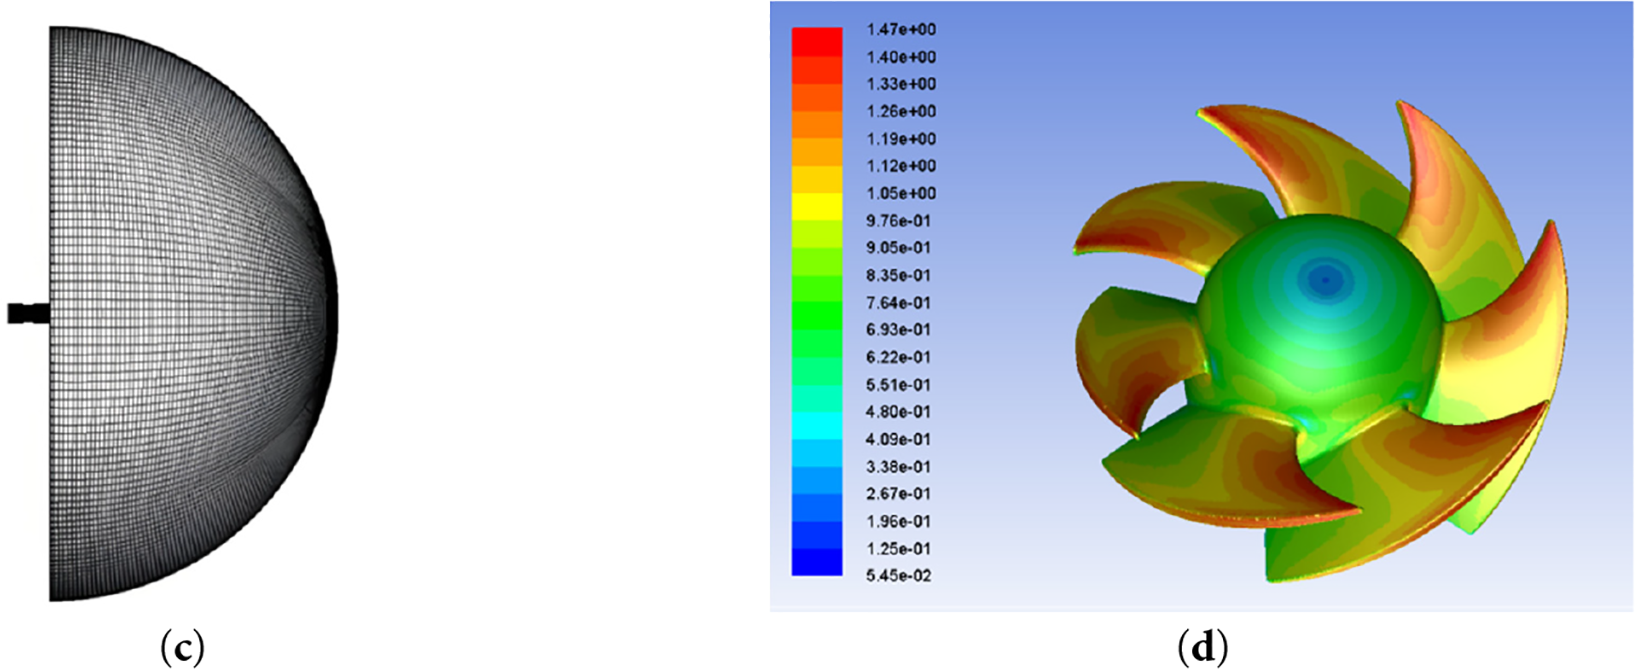
Task: Select the yellow band of the color scale
Action: (816, 206)
